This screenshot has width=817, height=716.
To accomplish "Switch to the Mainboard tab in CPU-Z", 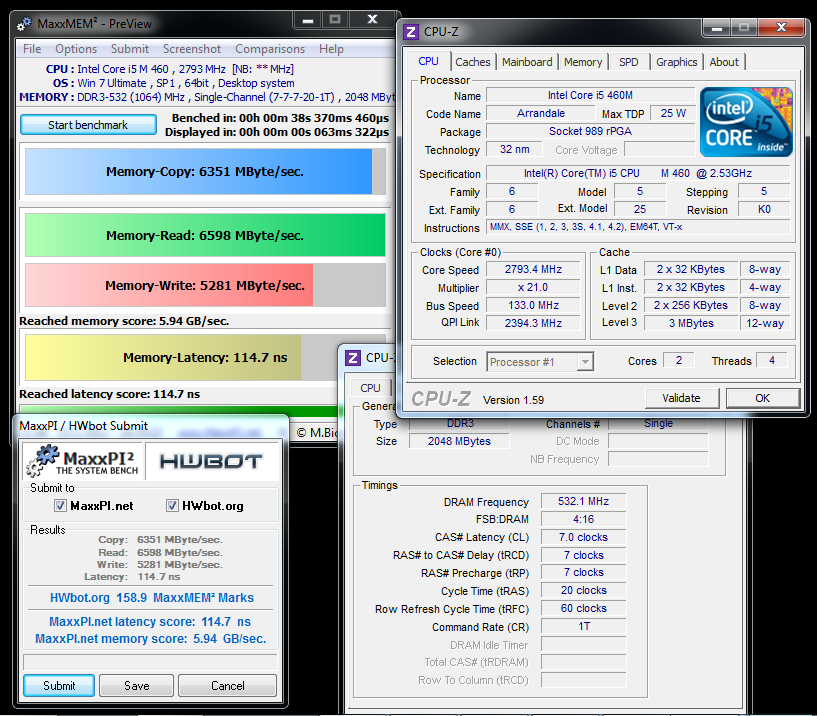I will pyautogui.click(x=527, y=62).
